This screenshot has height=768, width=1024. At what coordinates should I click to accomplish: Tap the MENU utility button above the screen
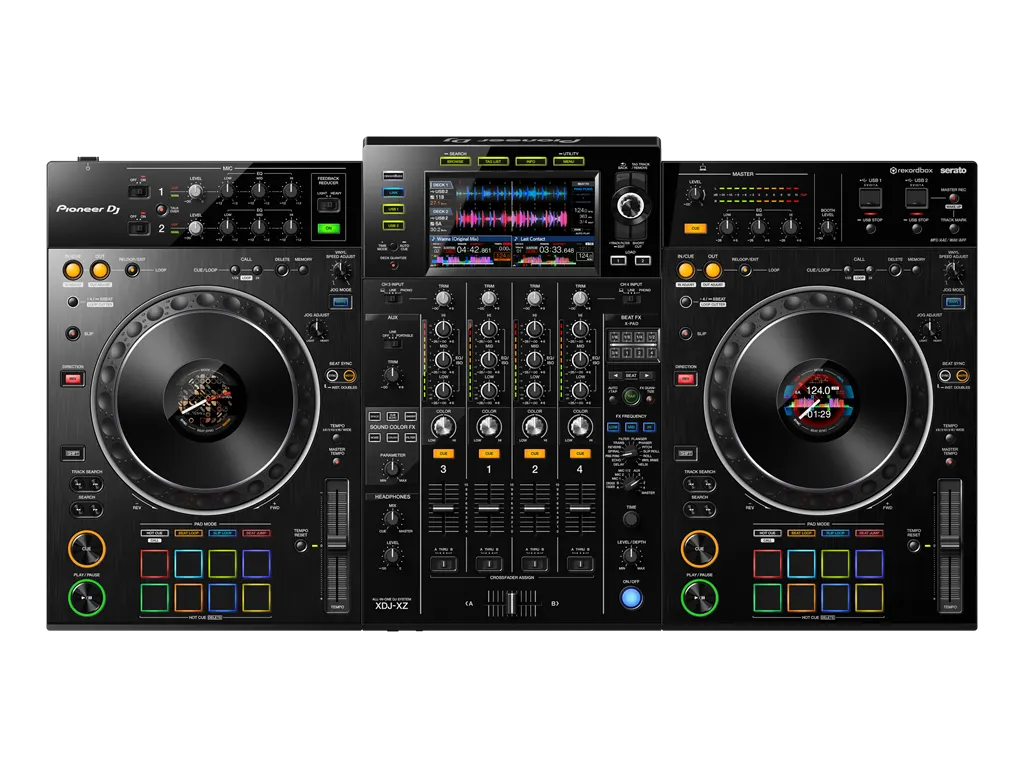(x=569, y=161)
